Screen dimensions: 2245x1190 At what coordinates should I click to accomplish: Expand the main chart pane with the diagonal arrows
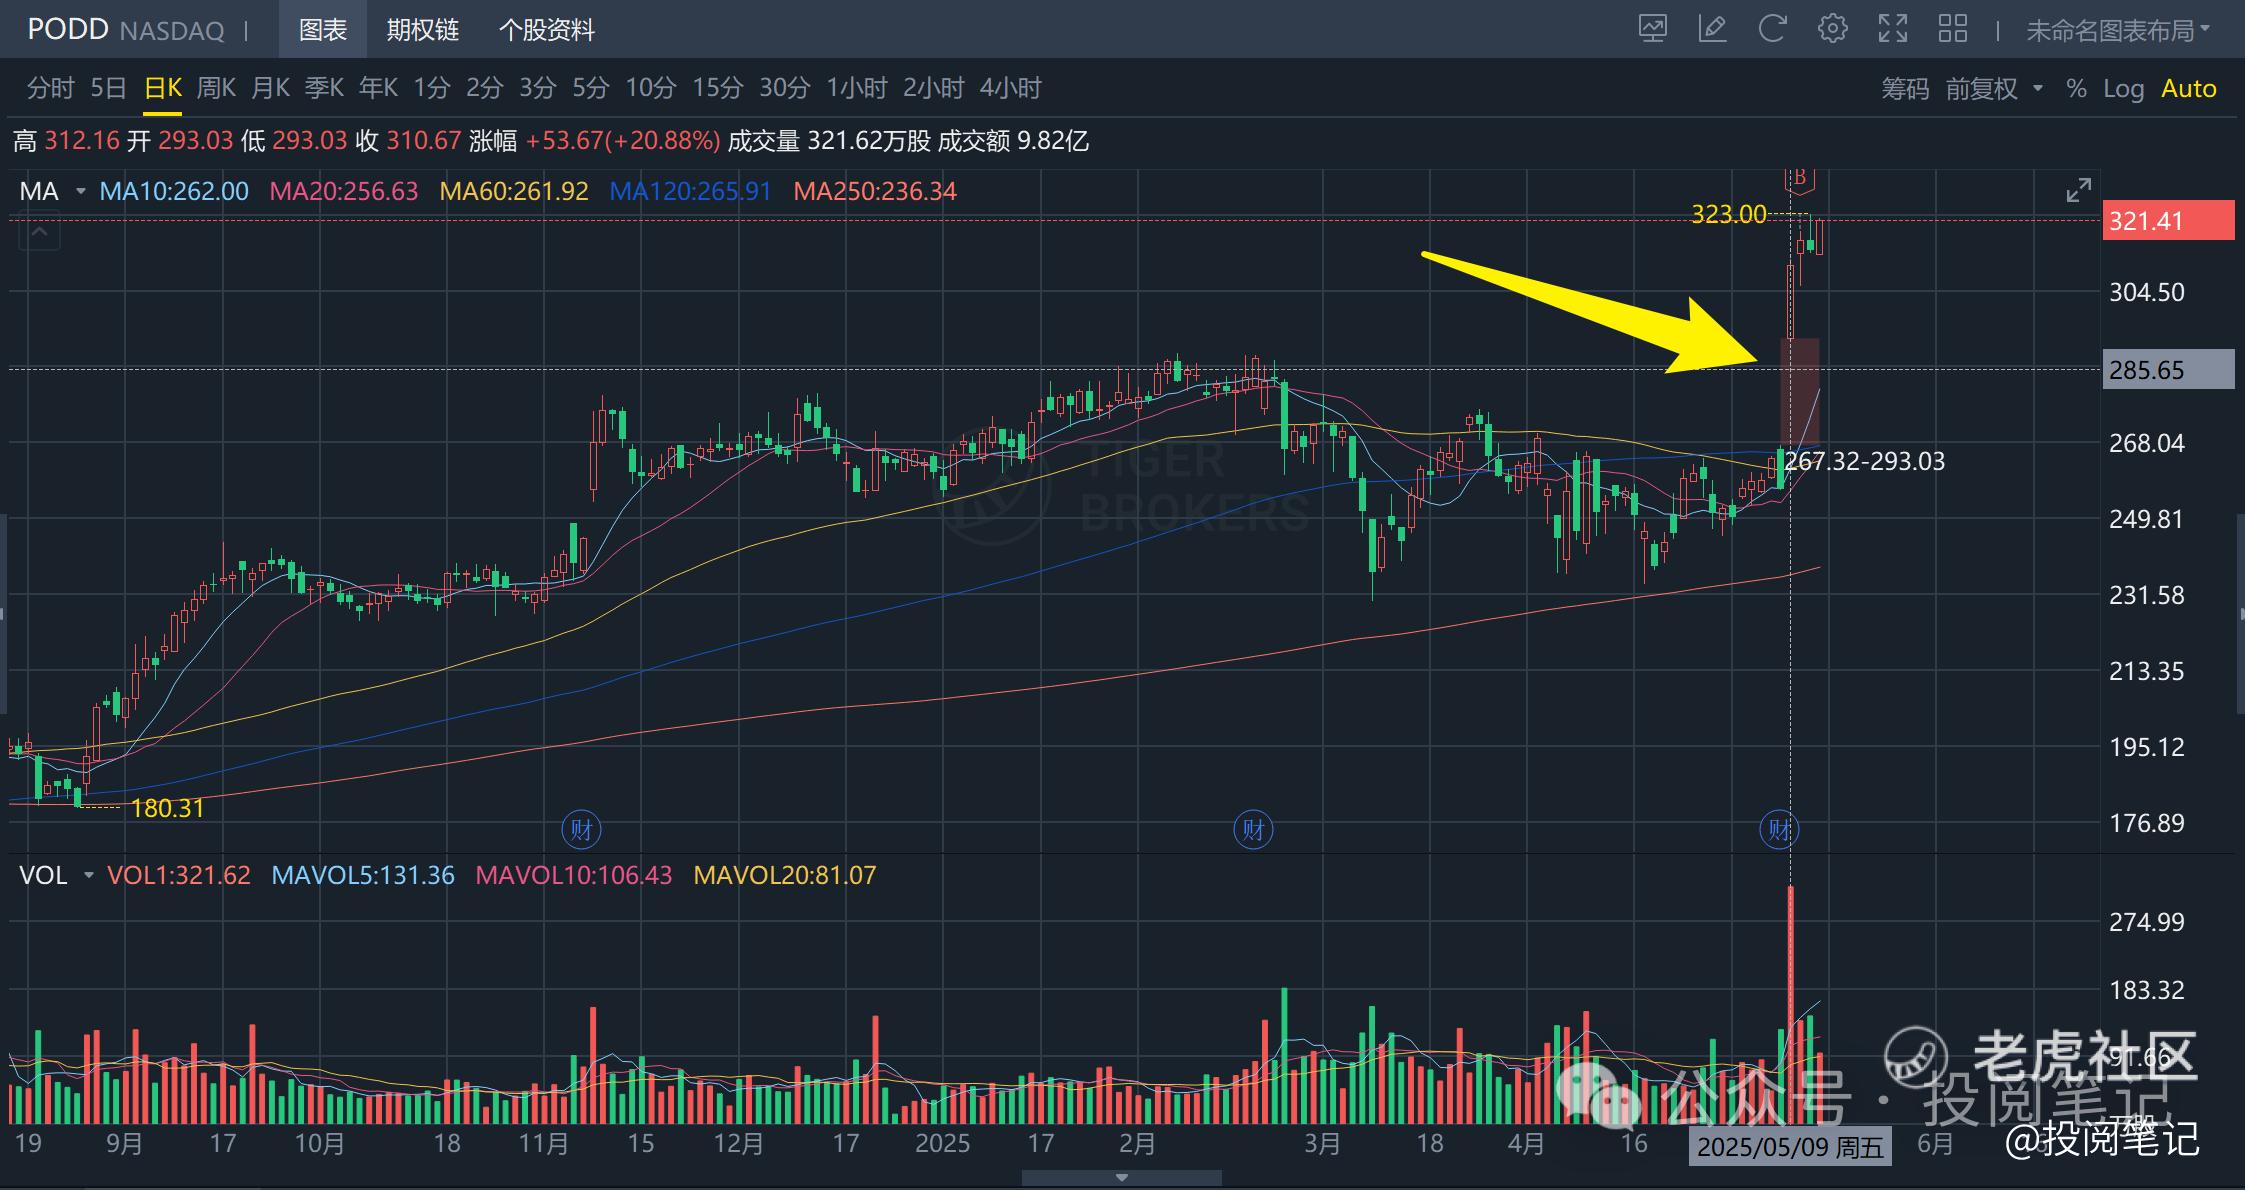coord(2078,190)
